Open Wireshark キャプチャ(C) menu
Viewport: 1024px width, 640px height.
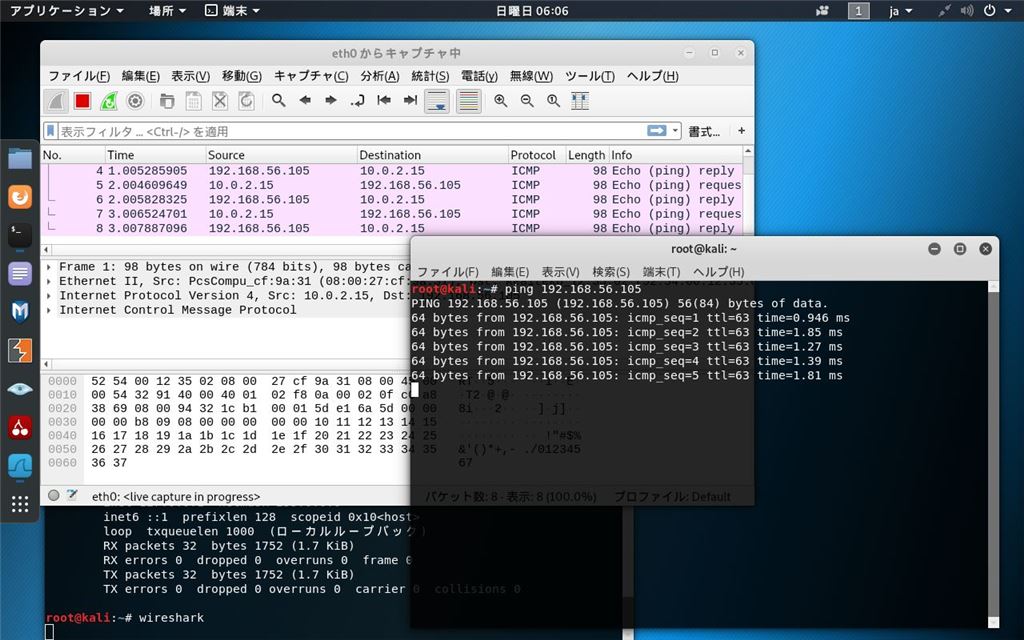(311, 76)
